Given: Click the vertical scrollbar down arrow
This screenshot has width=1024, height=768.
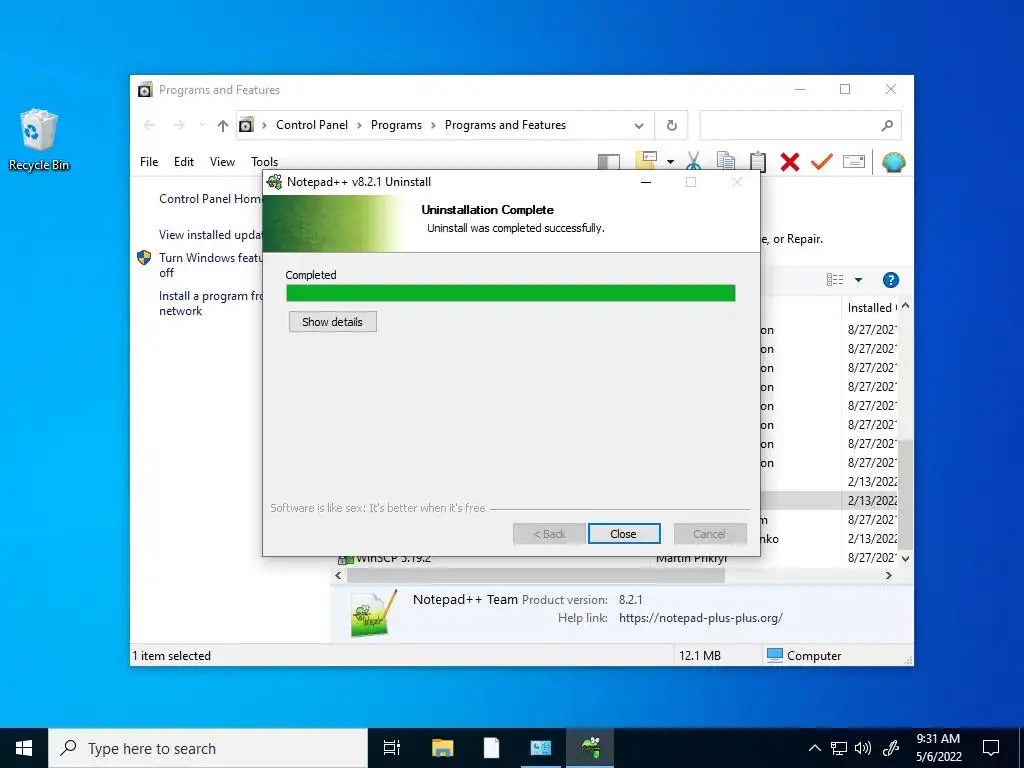Looking at the screenshot, I should pos(905,559).
